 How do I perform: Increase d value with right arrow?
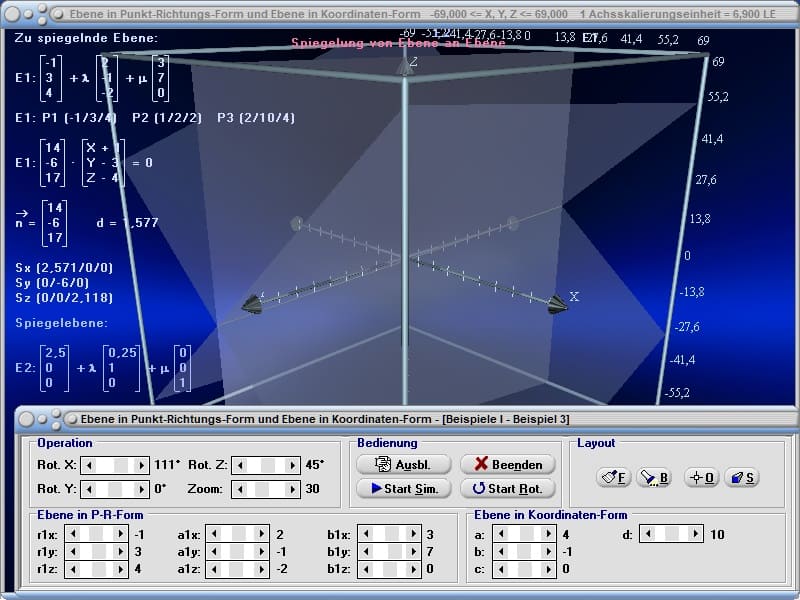point(695,534)
